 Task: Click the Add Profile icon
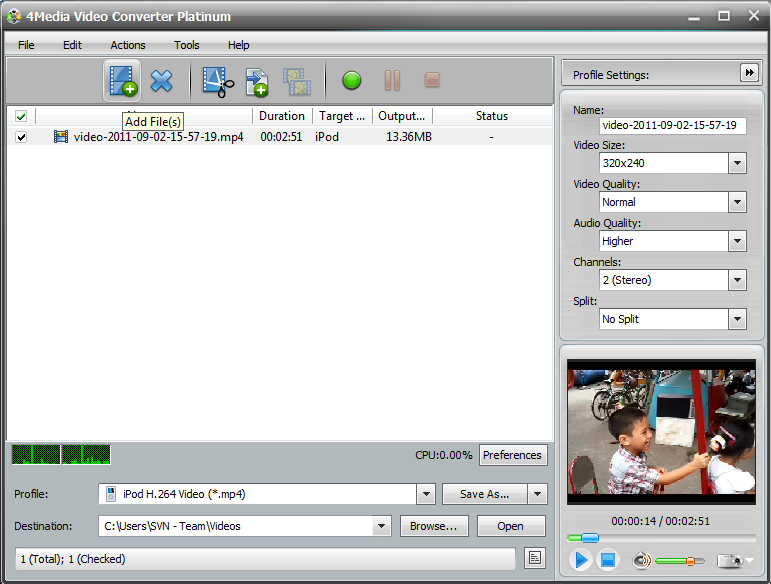pos(257,82)
